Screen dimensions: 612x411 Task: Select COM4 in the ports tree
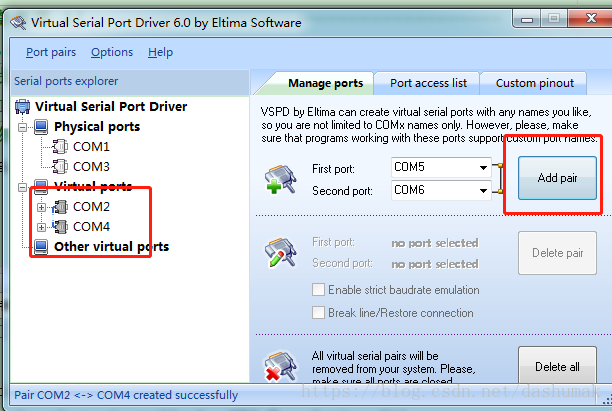(91, 226)
